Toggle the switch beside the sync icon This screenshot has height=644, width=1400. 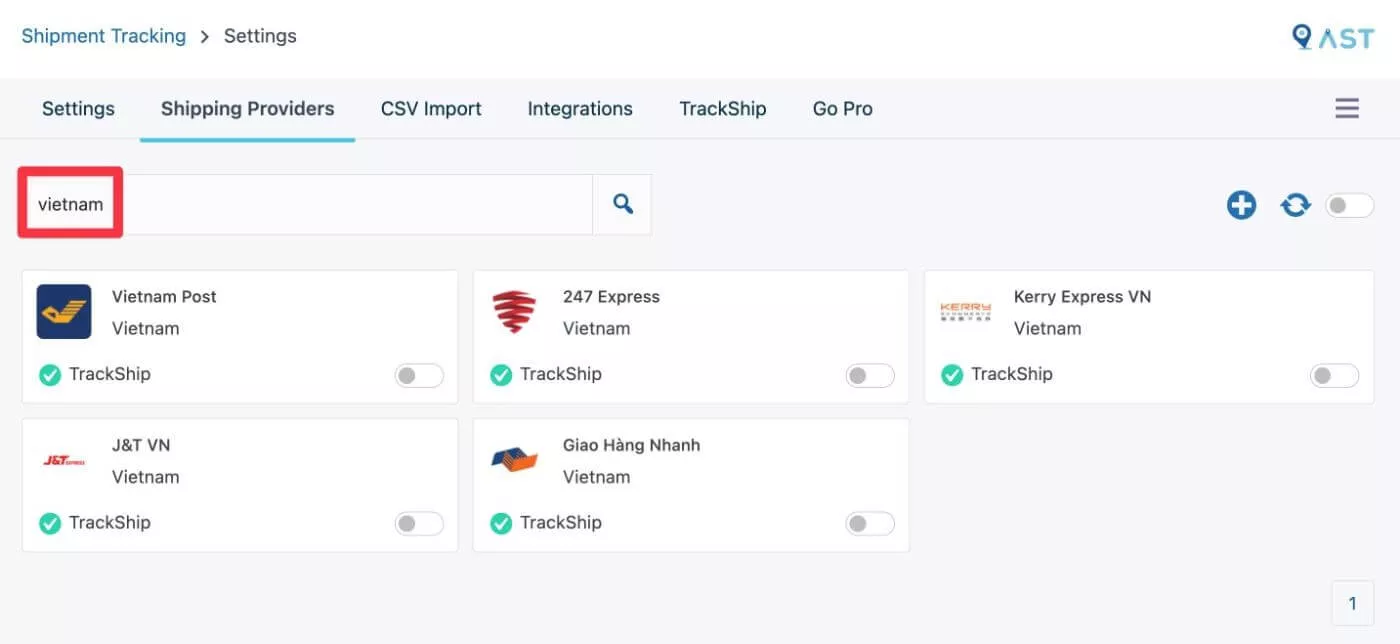[x=1350, y=206]
